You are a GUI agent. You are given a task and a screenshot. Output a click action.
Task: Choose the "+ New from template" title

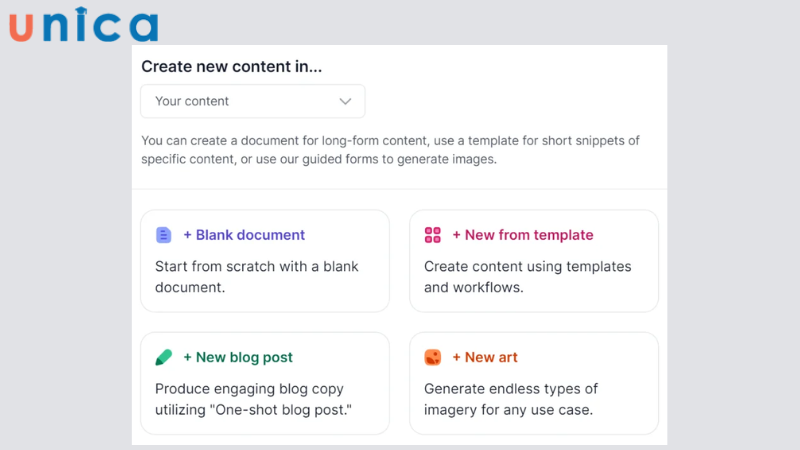(522, 235)
